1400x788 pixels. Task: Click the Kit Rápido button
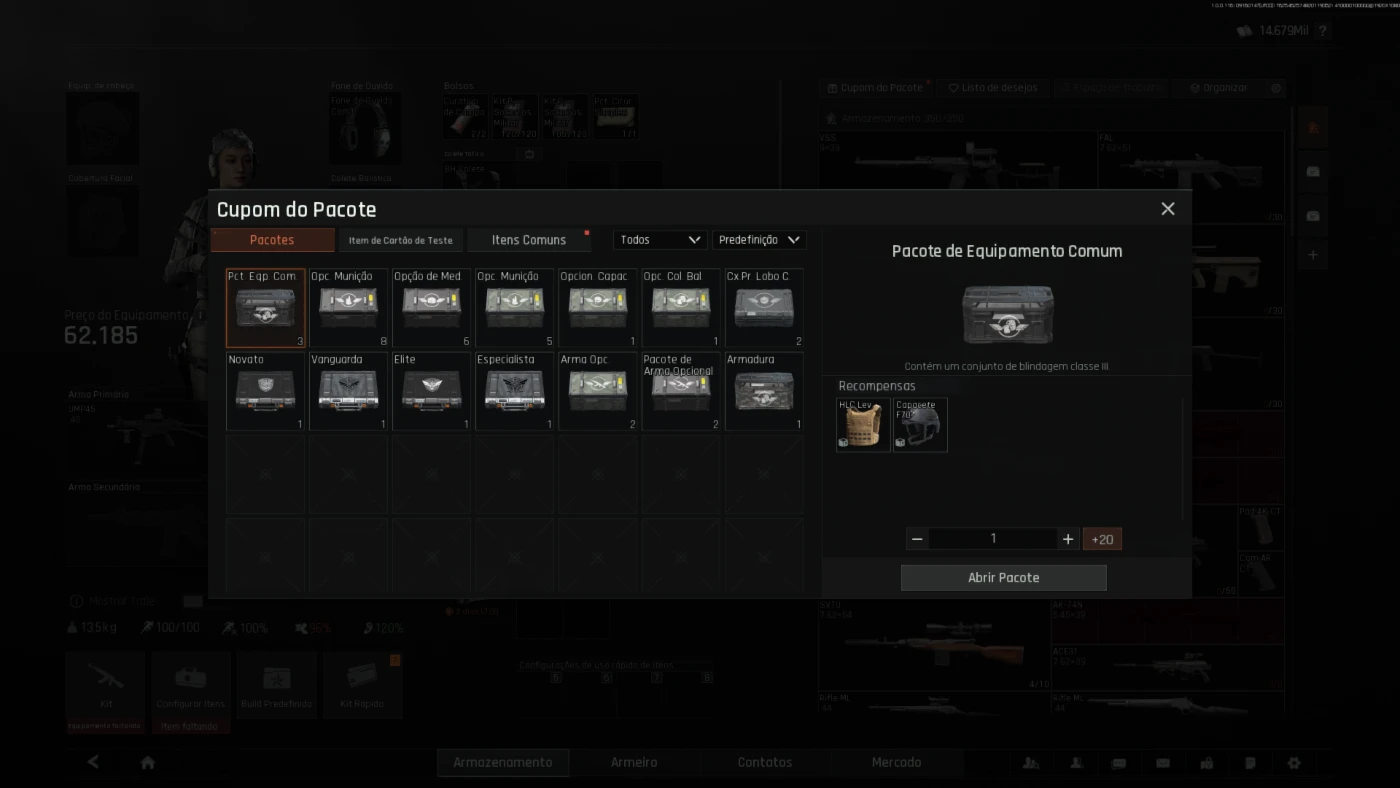(362, 684)
